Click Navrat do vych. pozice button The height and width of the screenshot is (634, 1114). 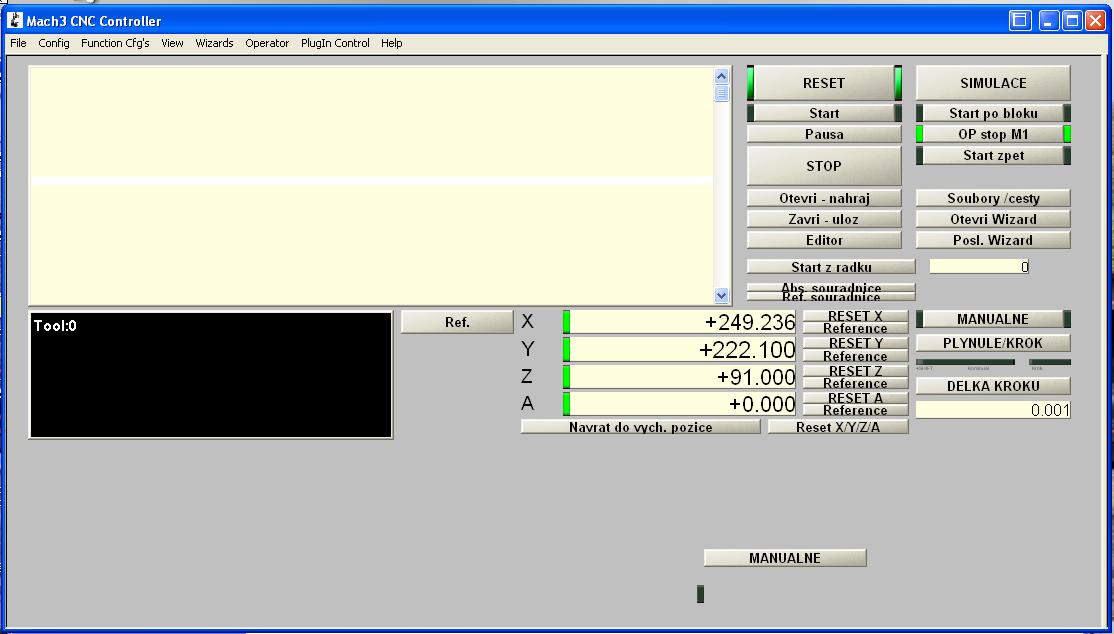[640, 427]
